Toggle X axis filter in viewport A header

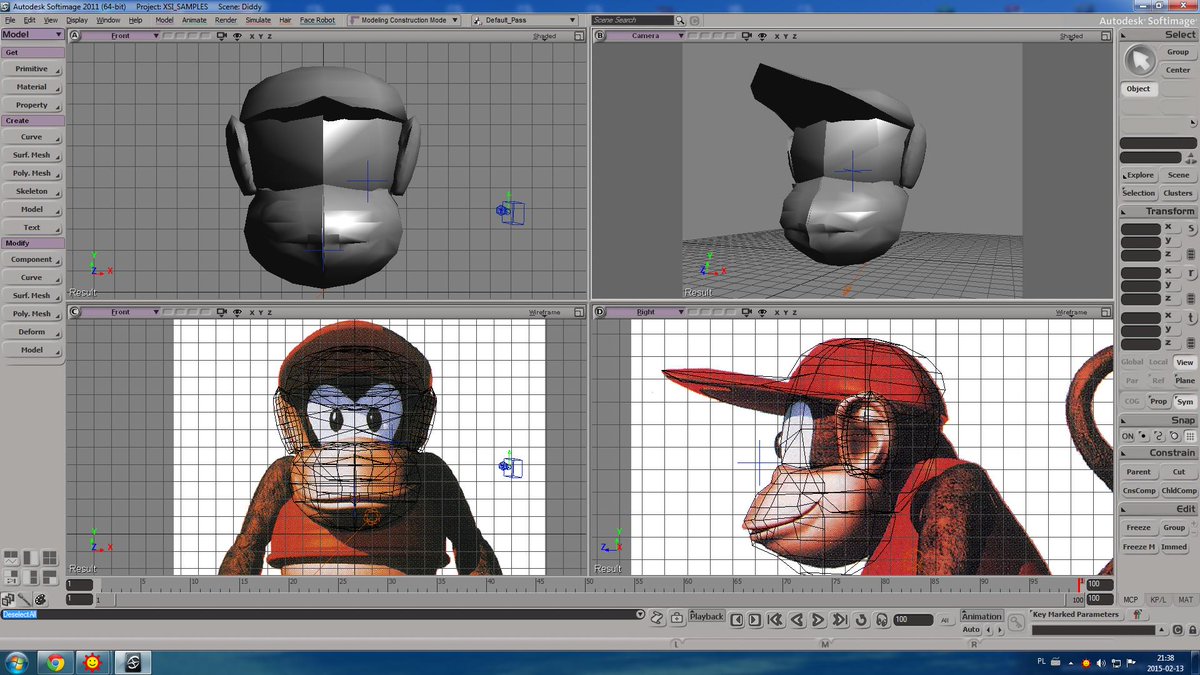(x=250, y=36)
